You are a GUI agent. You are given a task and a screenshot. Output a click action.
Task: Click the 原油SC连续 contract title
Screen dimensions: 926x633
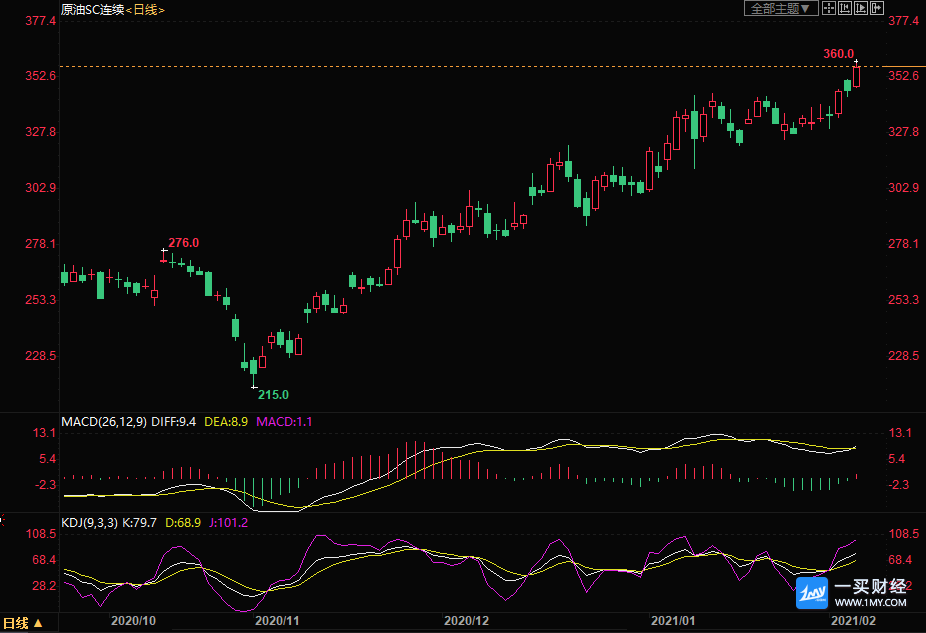(92, 9)
